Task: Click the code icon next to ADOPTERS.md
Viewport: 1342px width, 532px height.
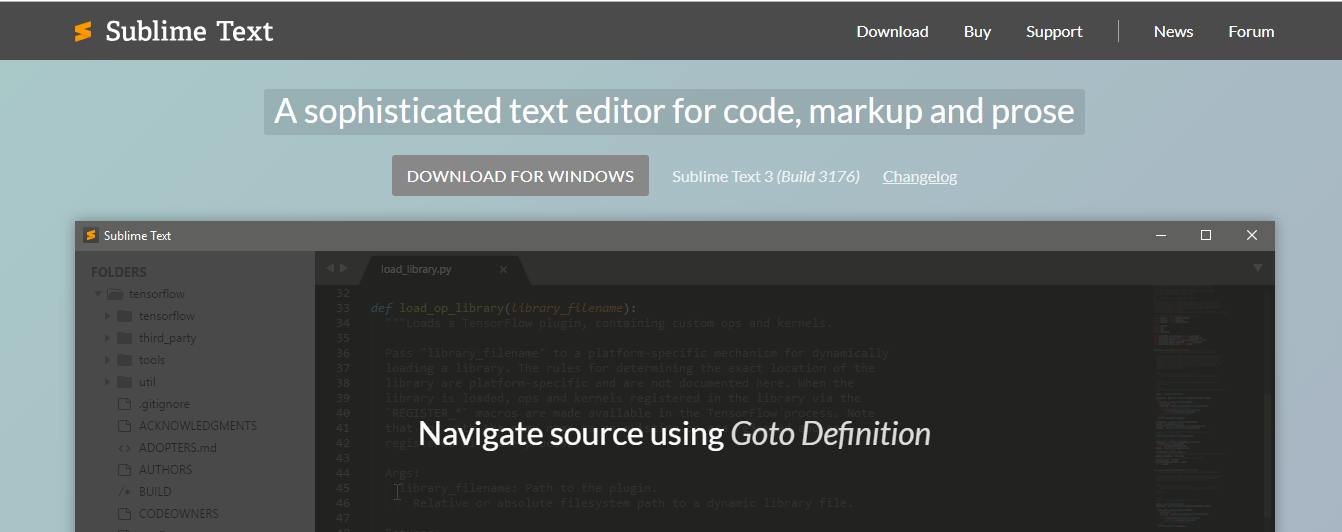Action: click(x=124, y=448)
